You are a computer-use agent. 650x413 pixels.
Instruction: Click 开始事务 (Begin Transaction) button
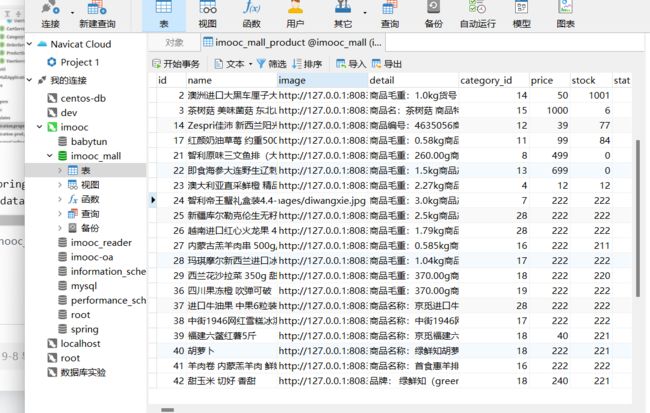(176, 64)
